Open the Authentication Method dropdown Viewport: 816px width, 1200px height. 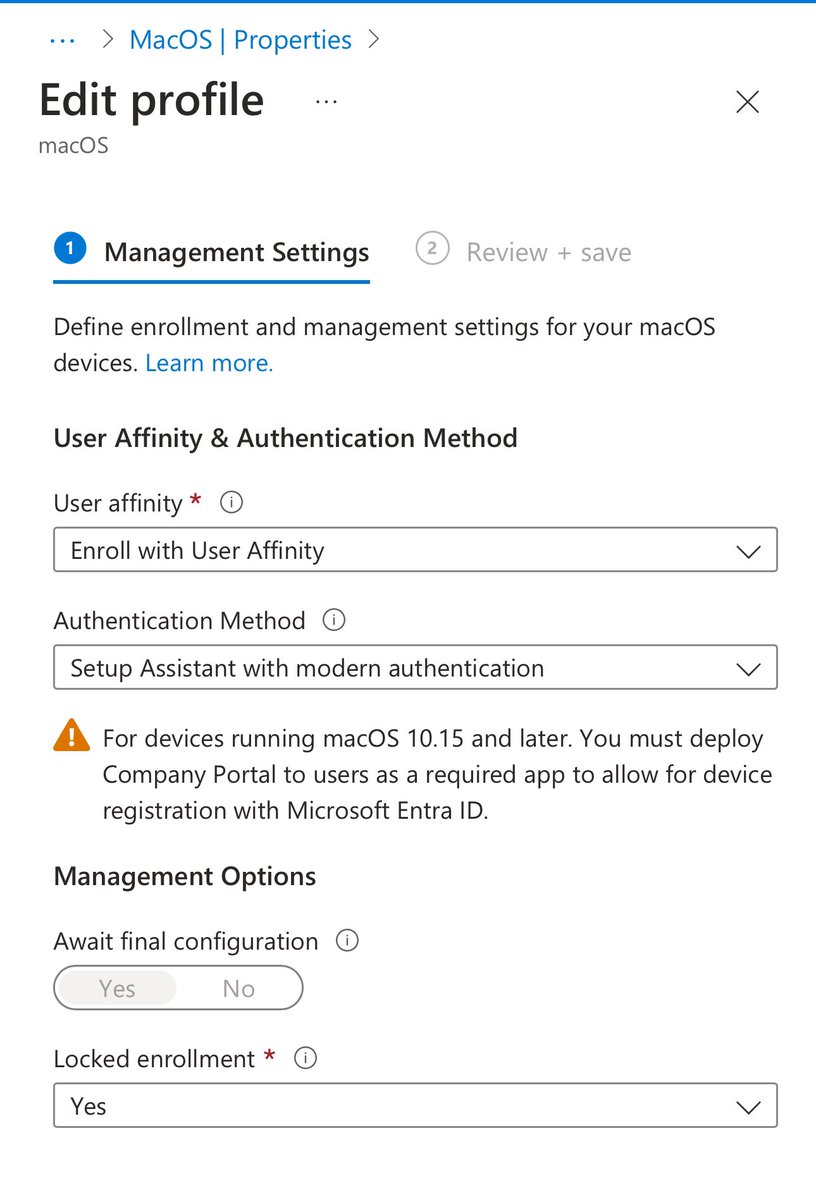pos(415,668)
